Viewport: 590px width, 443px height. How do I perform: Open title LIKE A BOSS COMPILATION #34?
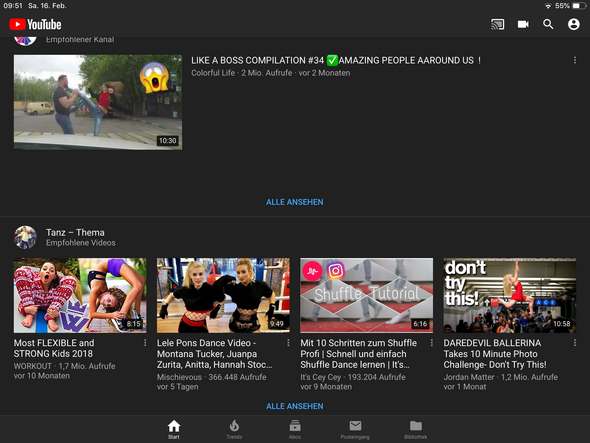point(336,61)
